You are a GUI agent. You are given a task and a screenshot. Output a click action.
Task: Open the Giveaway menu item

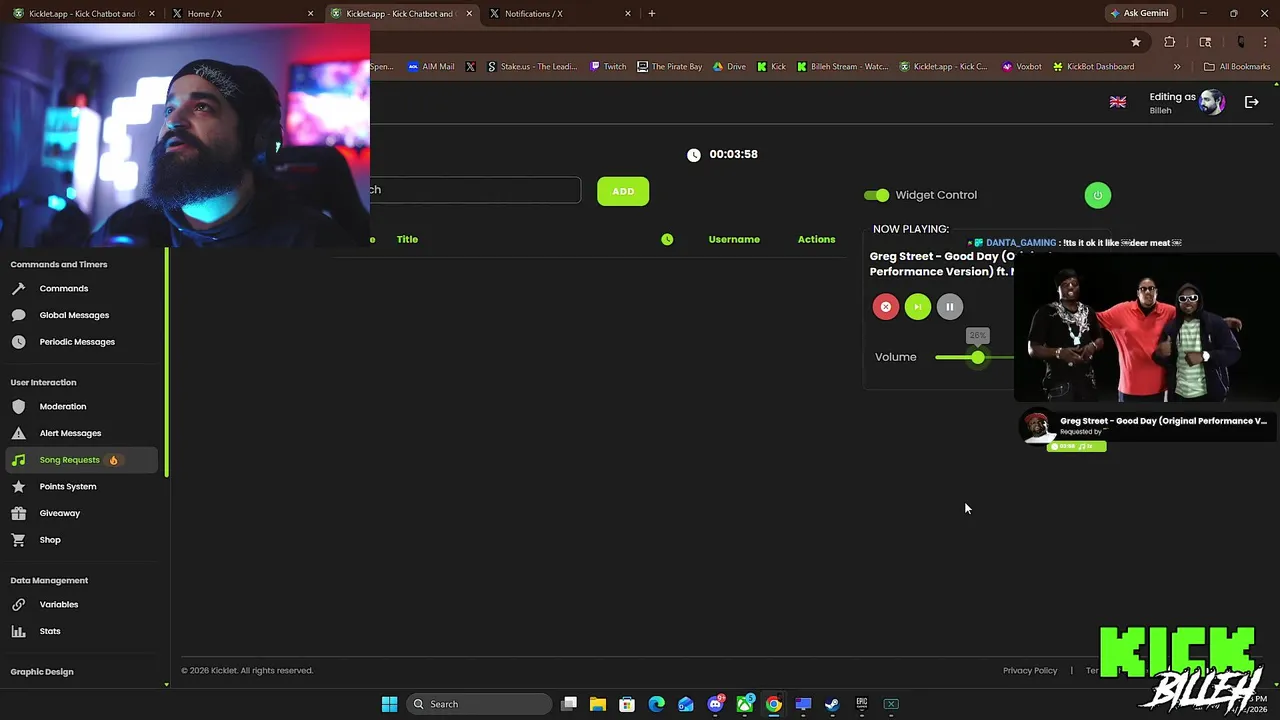60,513
